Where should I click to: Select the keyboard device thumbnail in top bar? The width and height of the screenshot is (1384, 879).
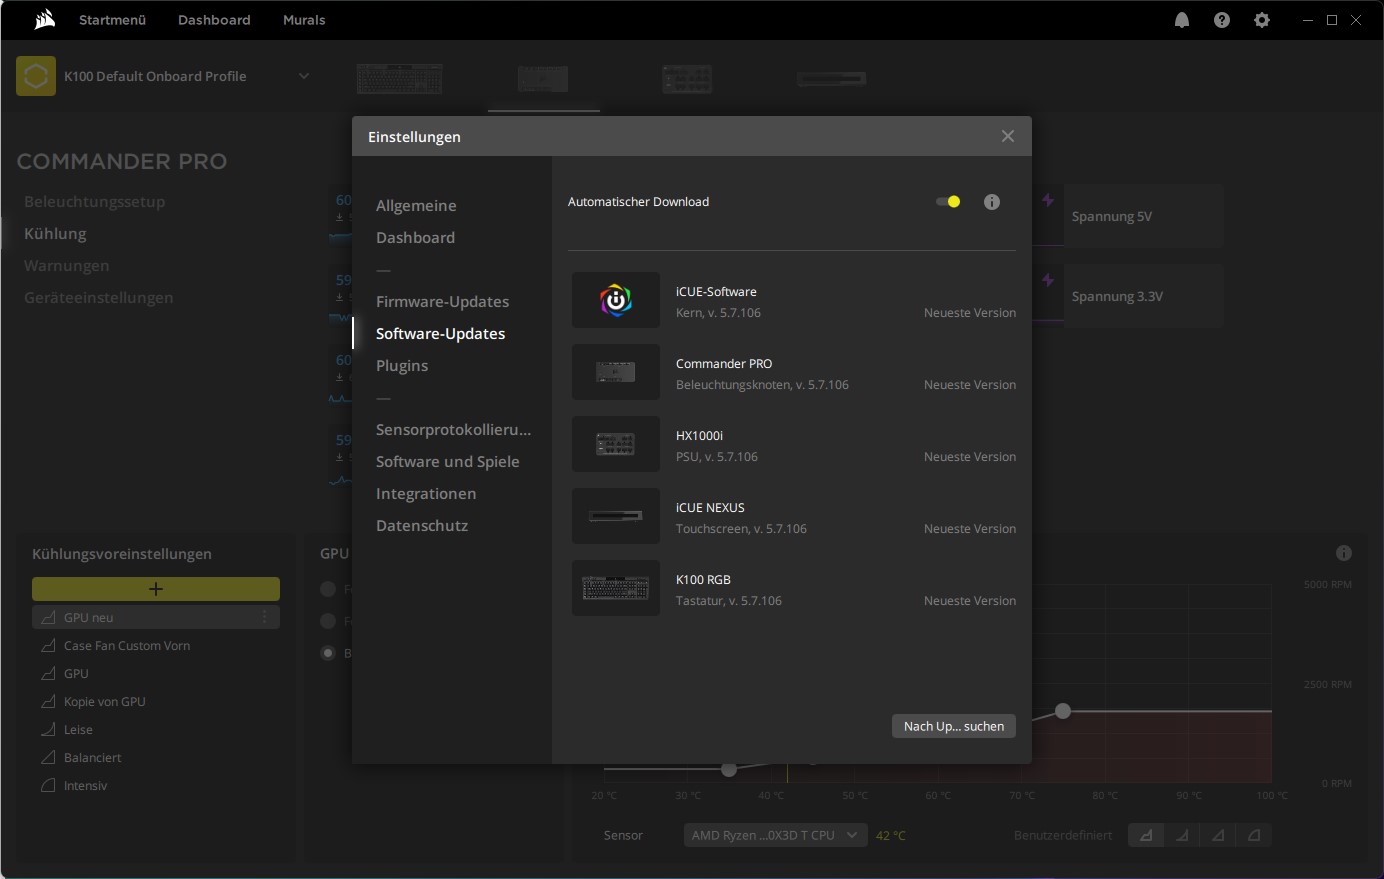point(400,78)
